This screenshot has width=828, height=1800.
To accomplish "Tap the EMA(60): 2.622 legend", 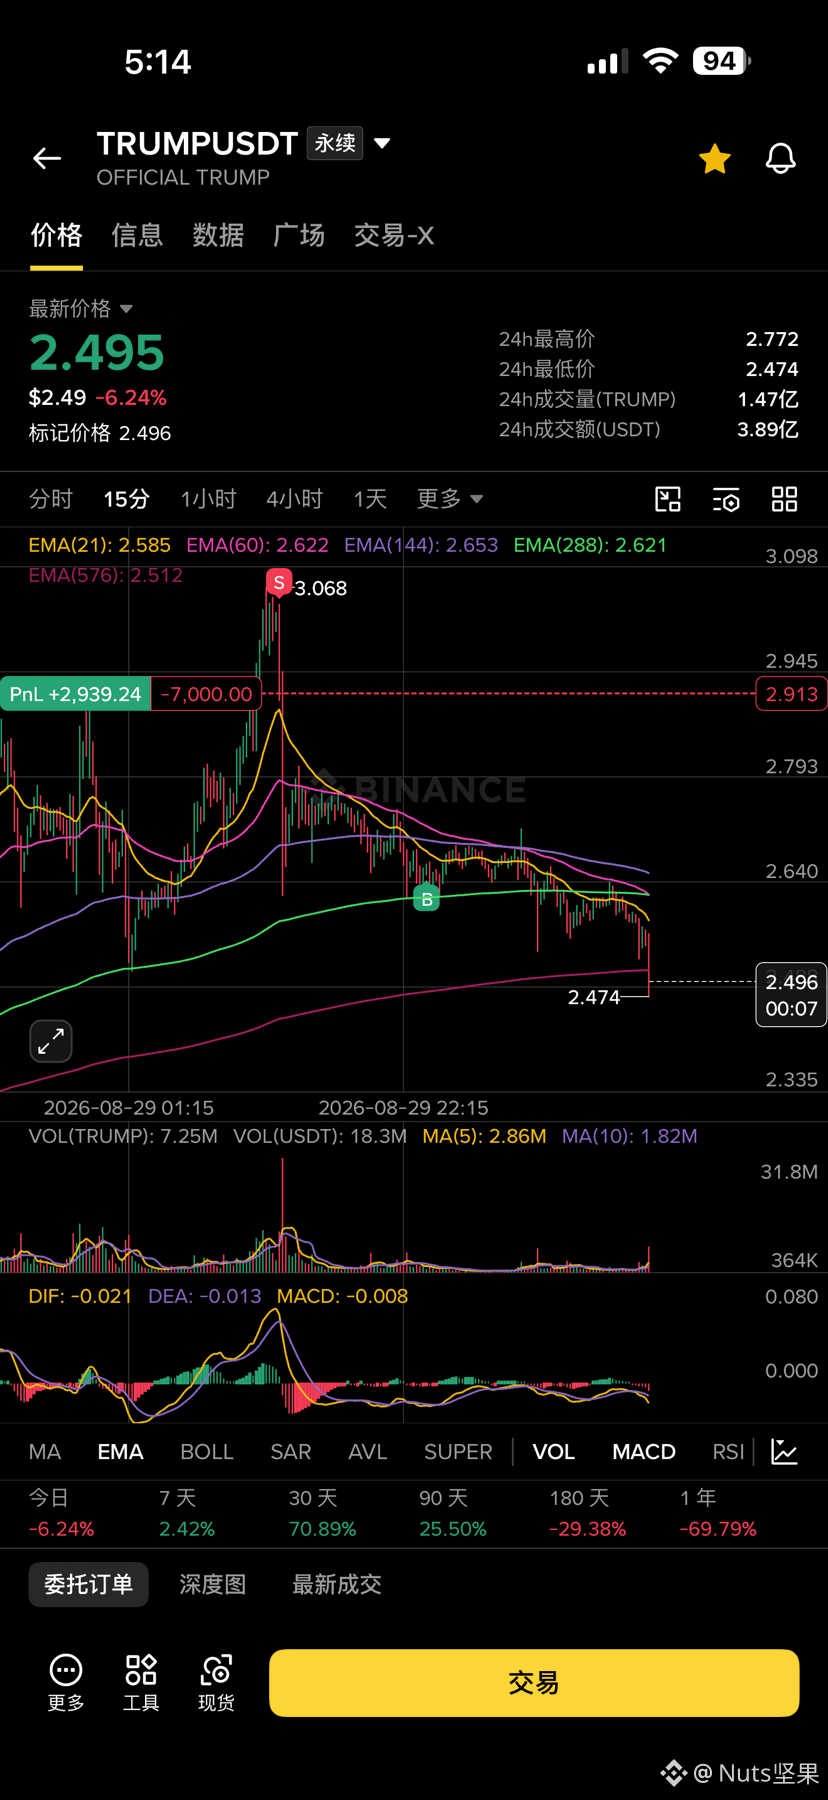I will click(258, 545).
